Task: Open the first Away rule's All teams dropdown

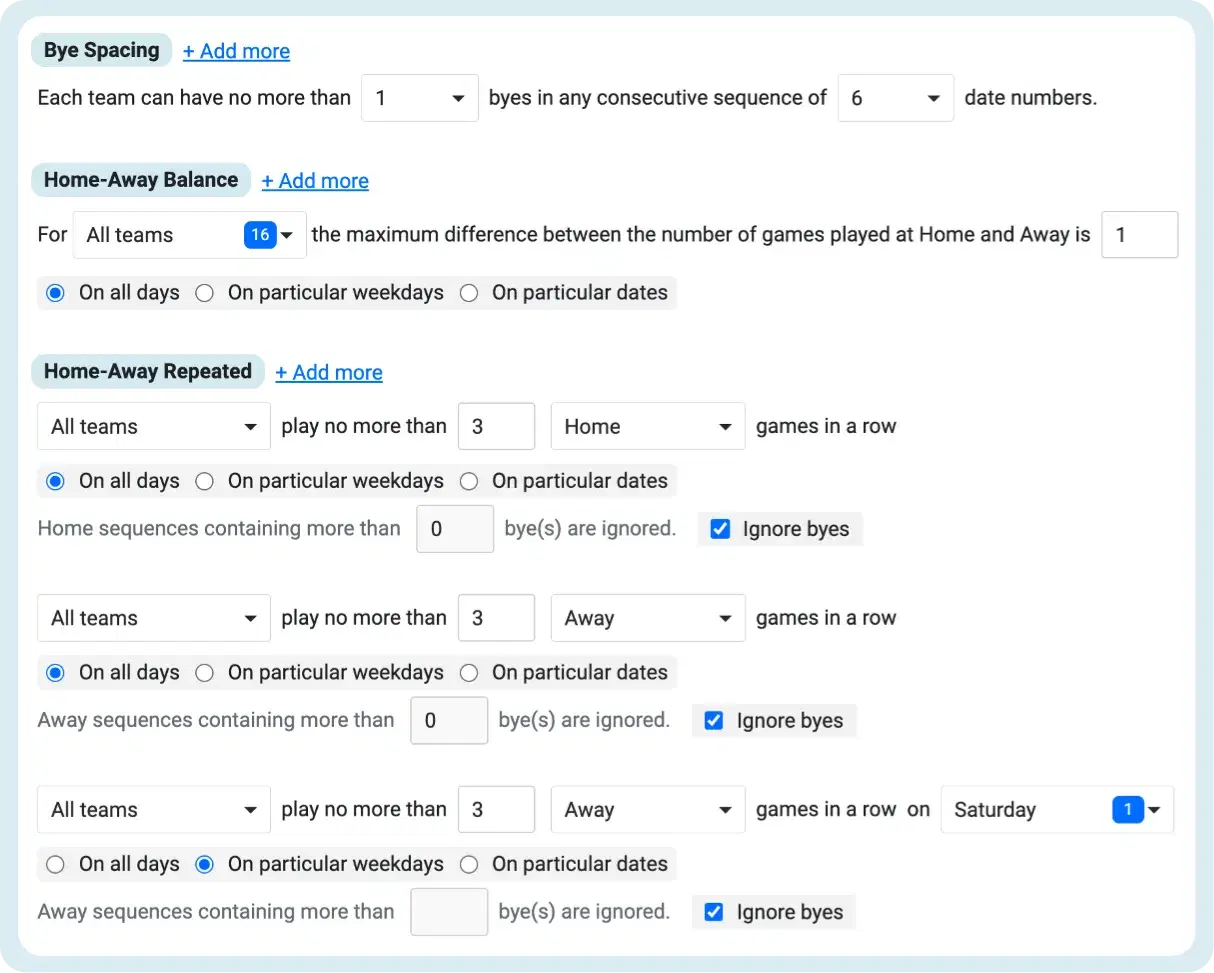Action: point(154,618)
